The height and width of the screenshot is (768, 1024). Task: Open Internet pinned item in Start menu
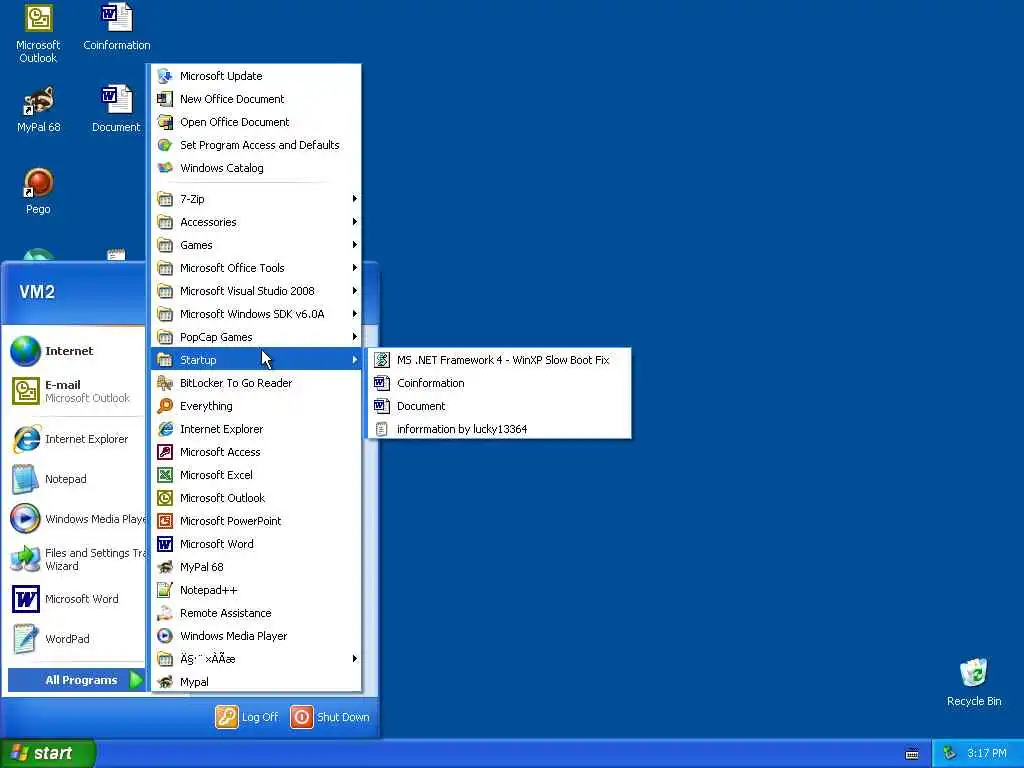coord(75,351)
